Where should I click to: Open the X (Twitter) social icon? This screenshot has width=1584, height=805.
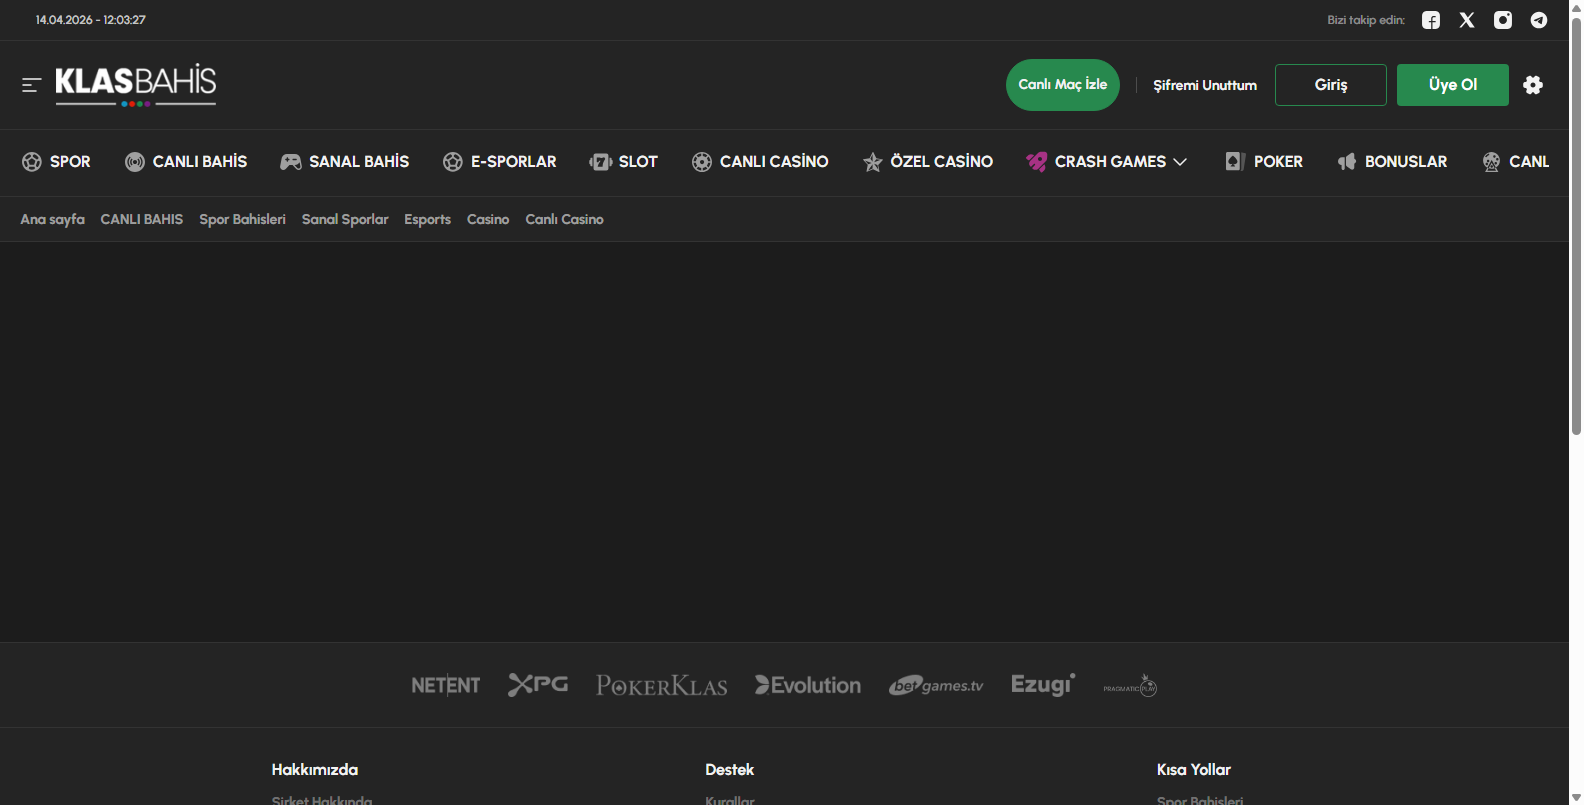pos(1467,20)
